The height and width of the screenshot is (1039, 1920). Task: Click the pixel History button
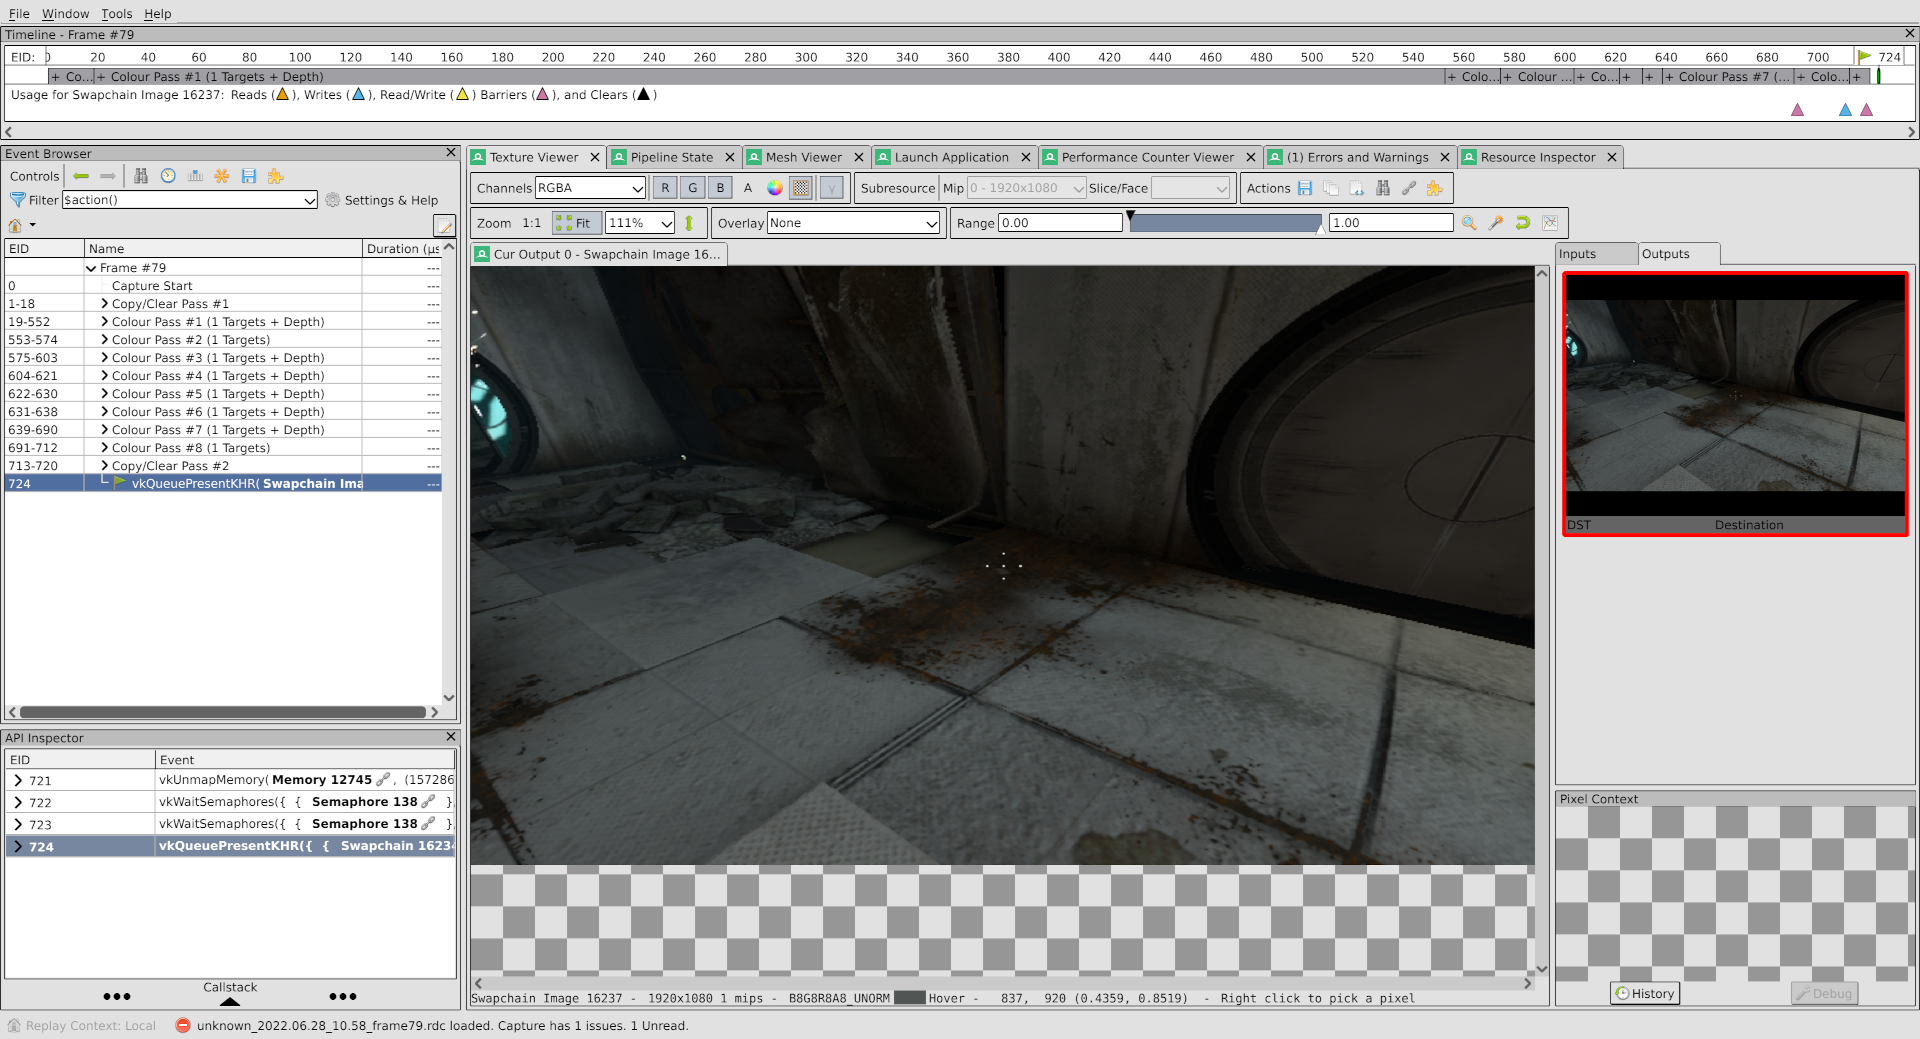pyautogui.click(x=1645, y=993)
